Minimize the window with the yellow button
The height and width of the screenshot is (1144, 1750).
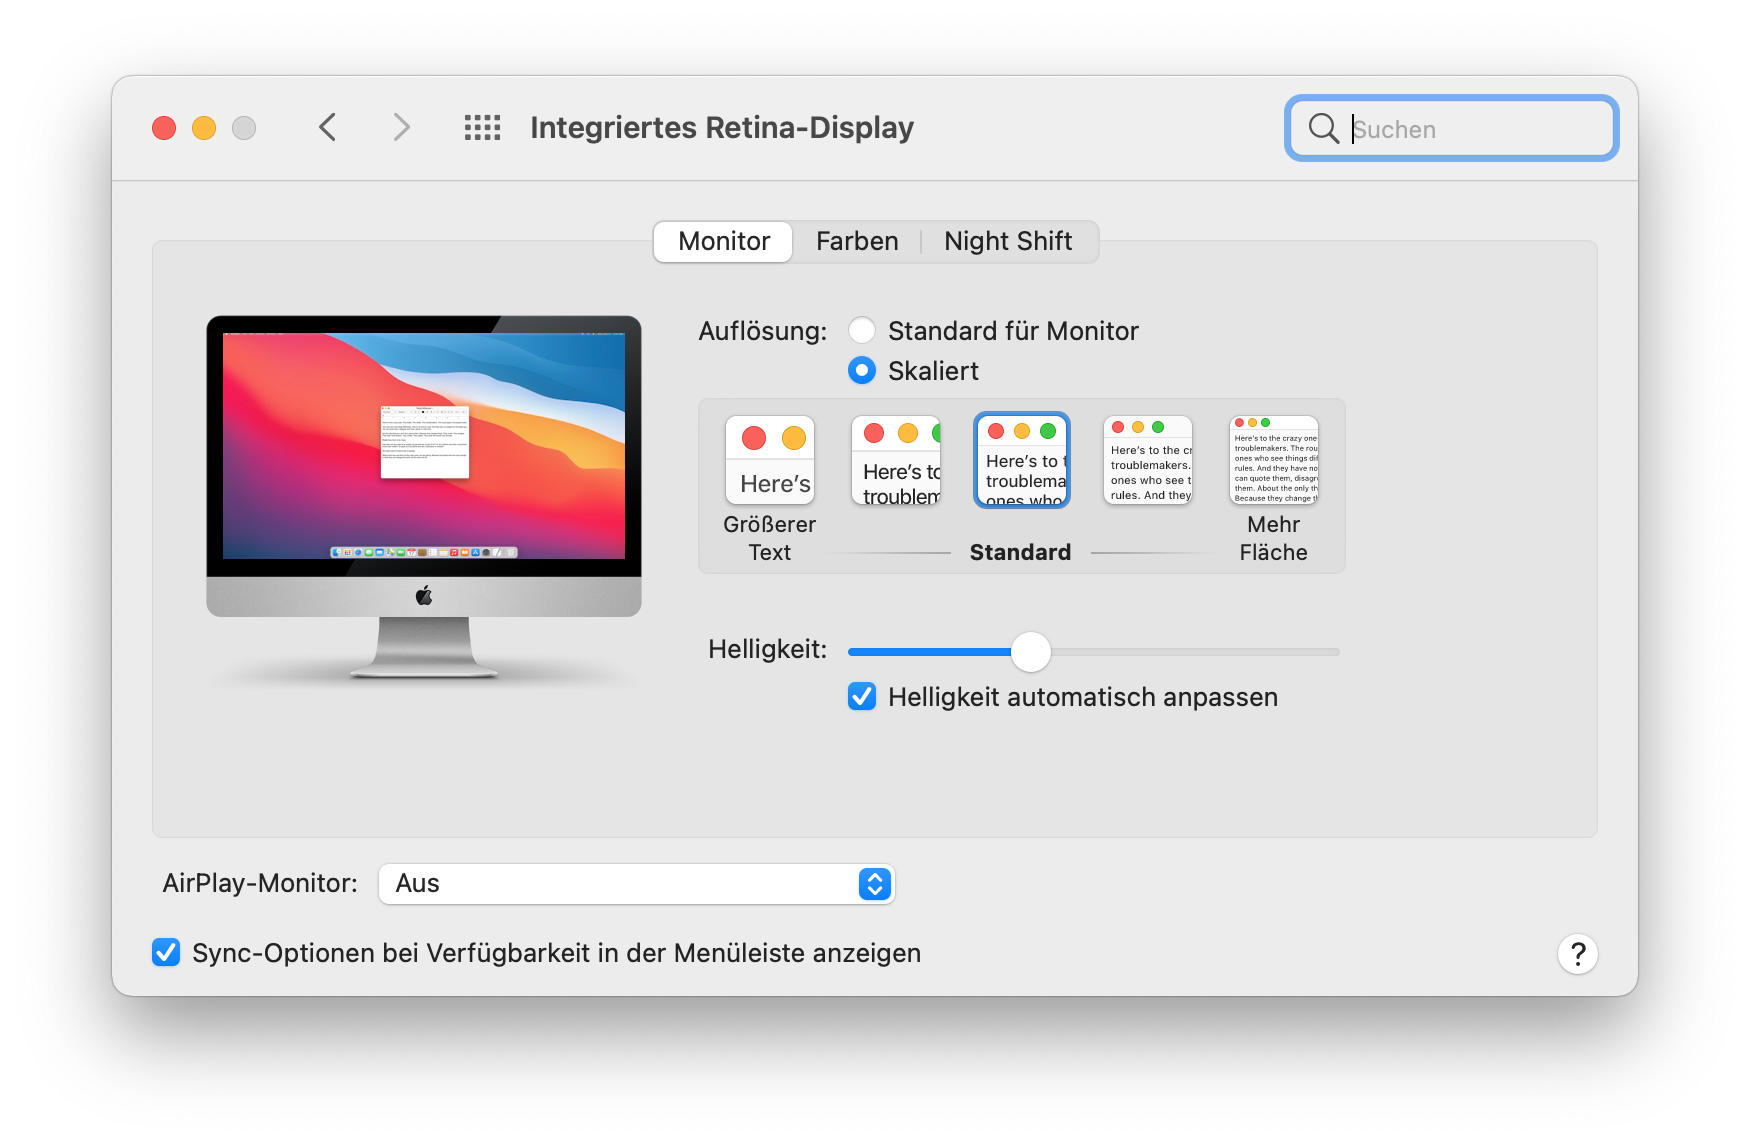pos(204,128)
